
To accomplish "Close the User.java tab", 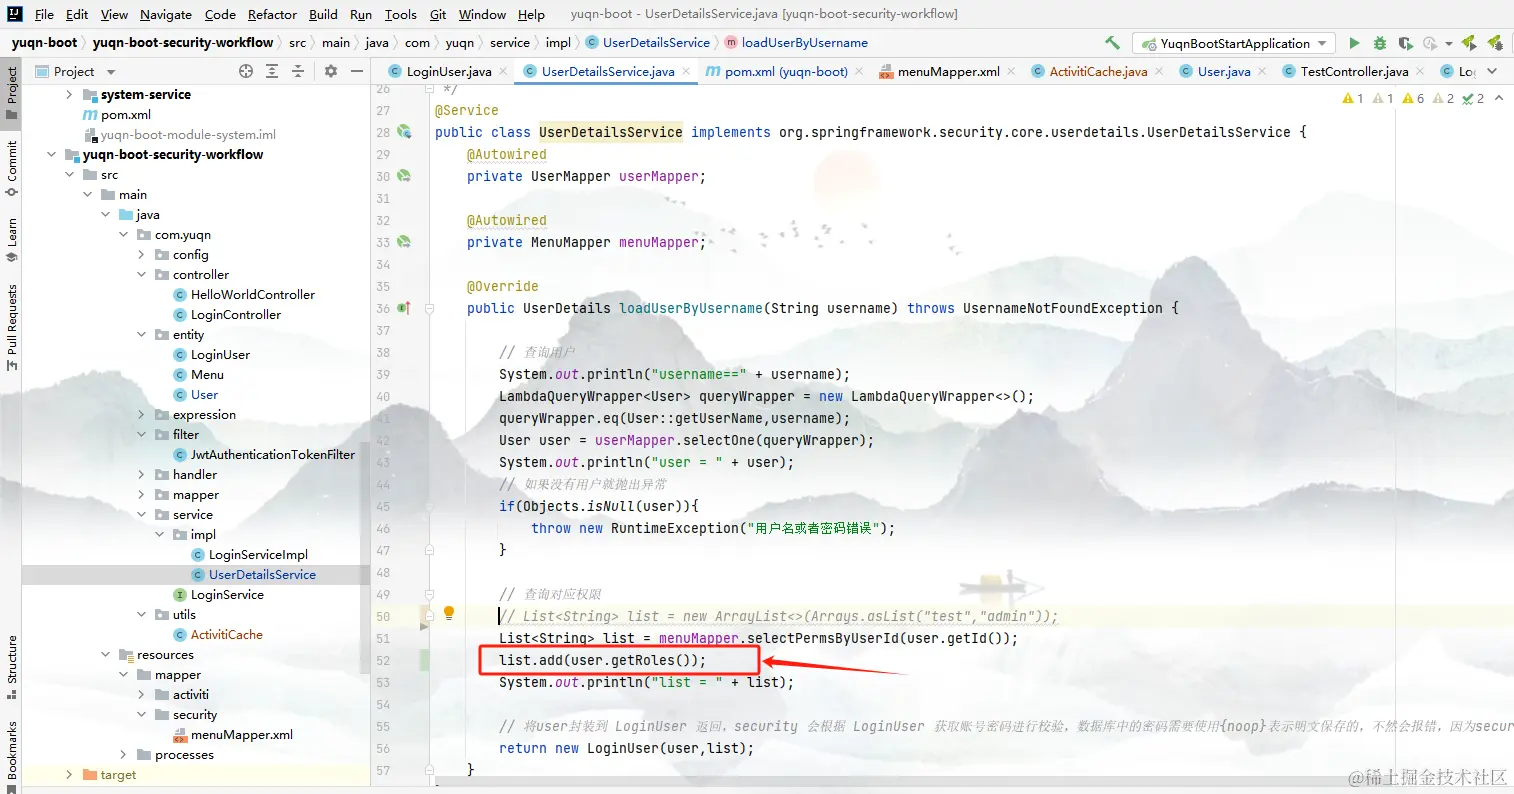I will 1262,71.
